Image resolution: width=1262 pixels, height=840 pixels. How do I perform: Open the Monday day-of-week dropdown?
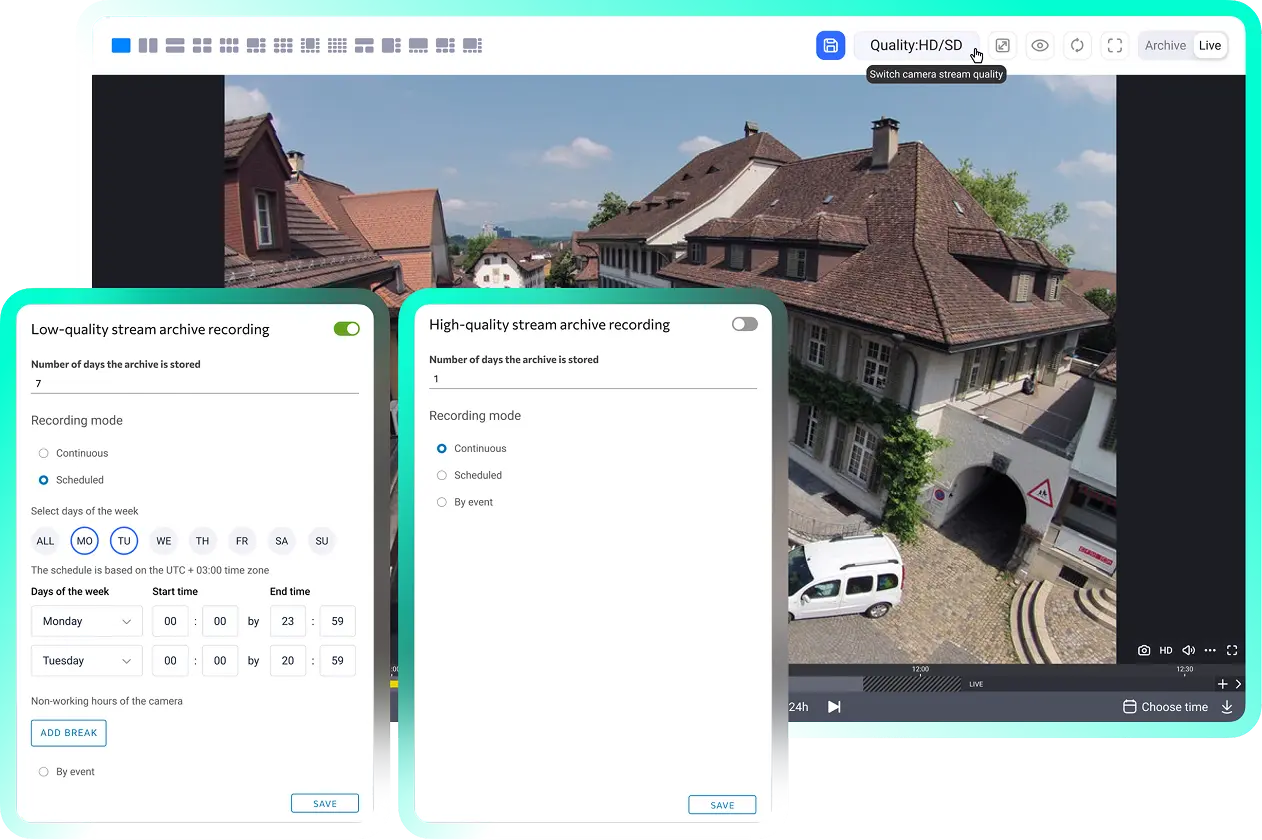click(x=87, y=622)
